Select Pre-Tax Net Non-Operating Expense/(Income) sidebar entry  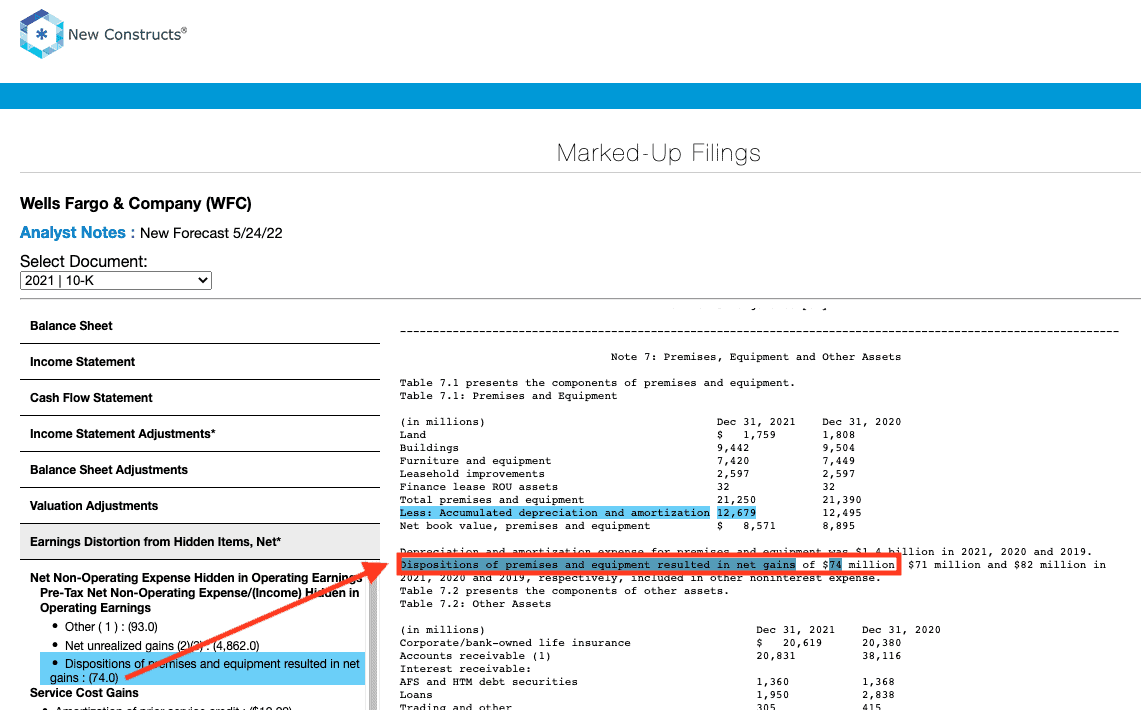[x=199, y=600]
